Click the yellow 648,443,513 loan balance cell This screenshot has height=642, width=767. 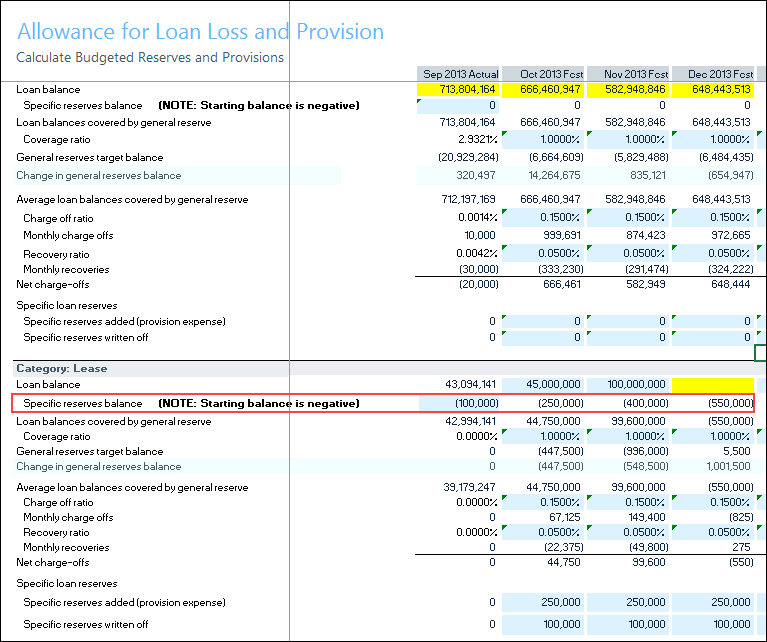(713, 90)
